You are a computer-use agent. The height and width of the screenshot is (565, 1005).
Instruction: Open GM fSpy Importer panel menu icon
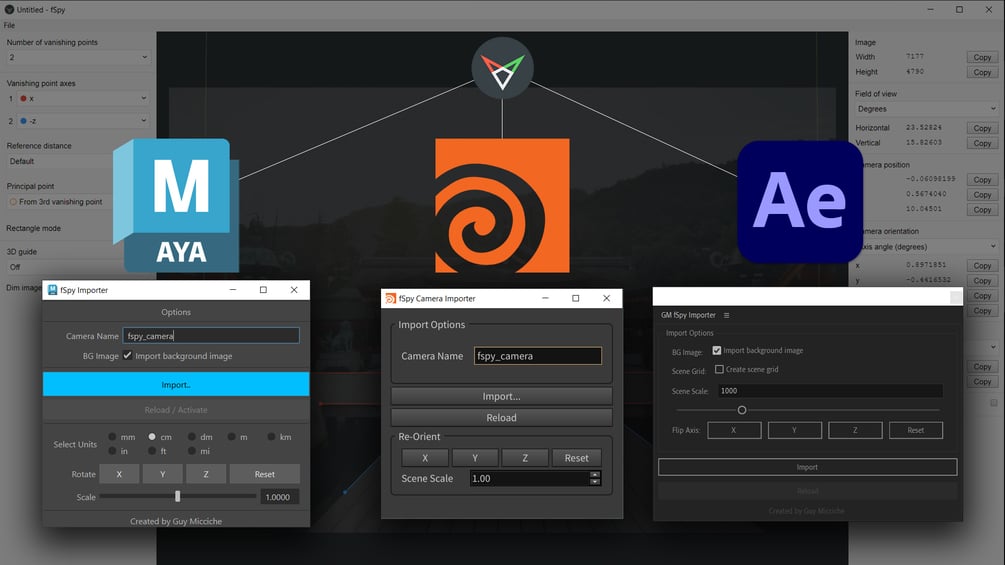coord(726,315)
